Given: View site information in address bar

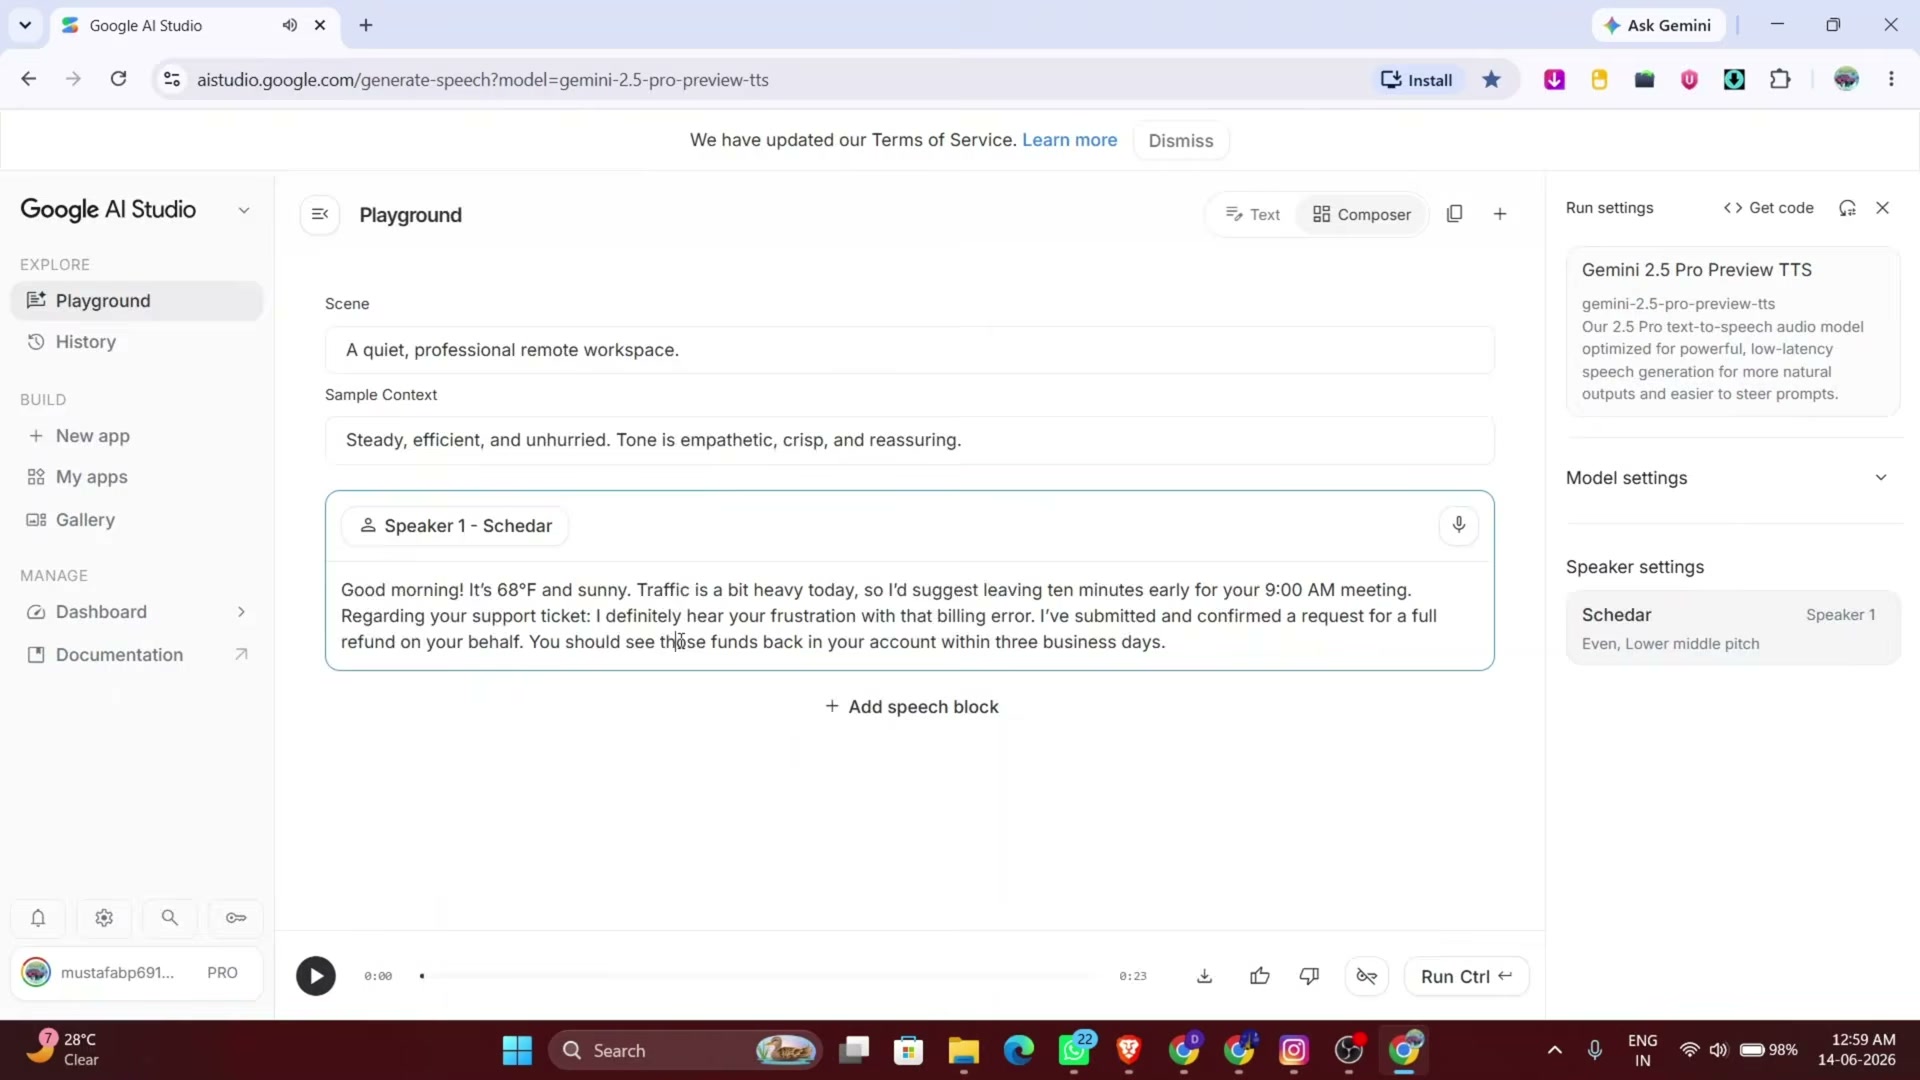Looking at the screenshot, I should [x=172, y=79].
